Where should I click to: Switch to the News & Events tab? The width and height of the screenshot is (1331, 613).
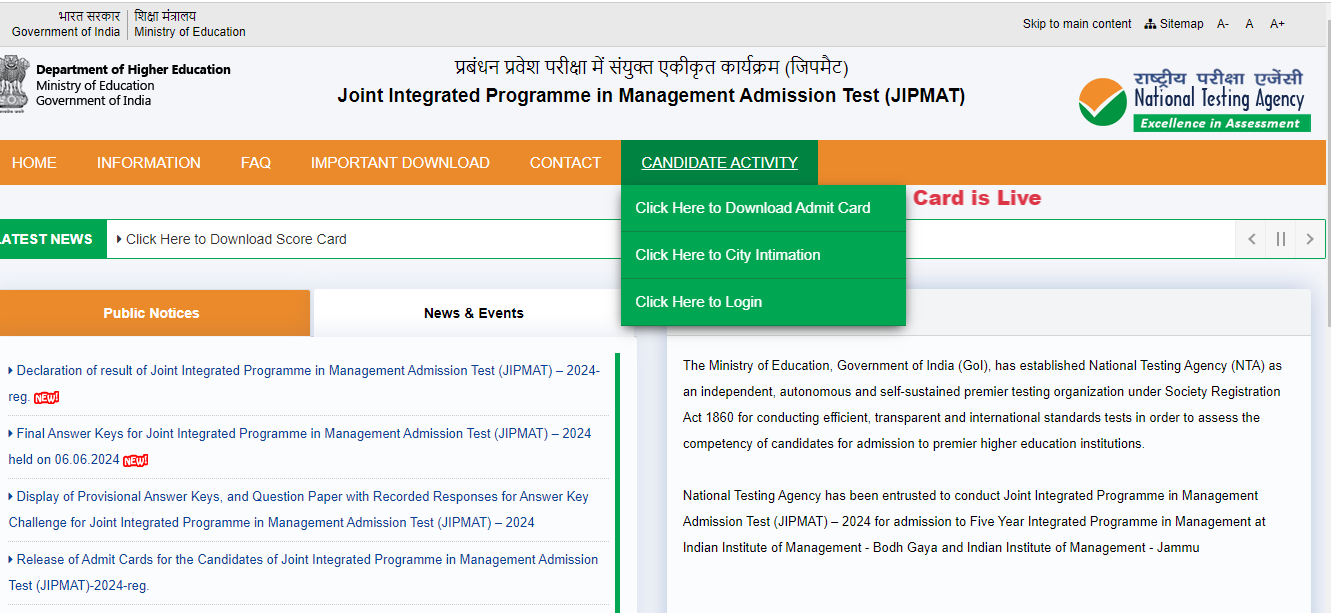[x=473, y=313]
